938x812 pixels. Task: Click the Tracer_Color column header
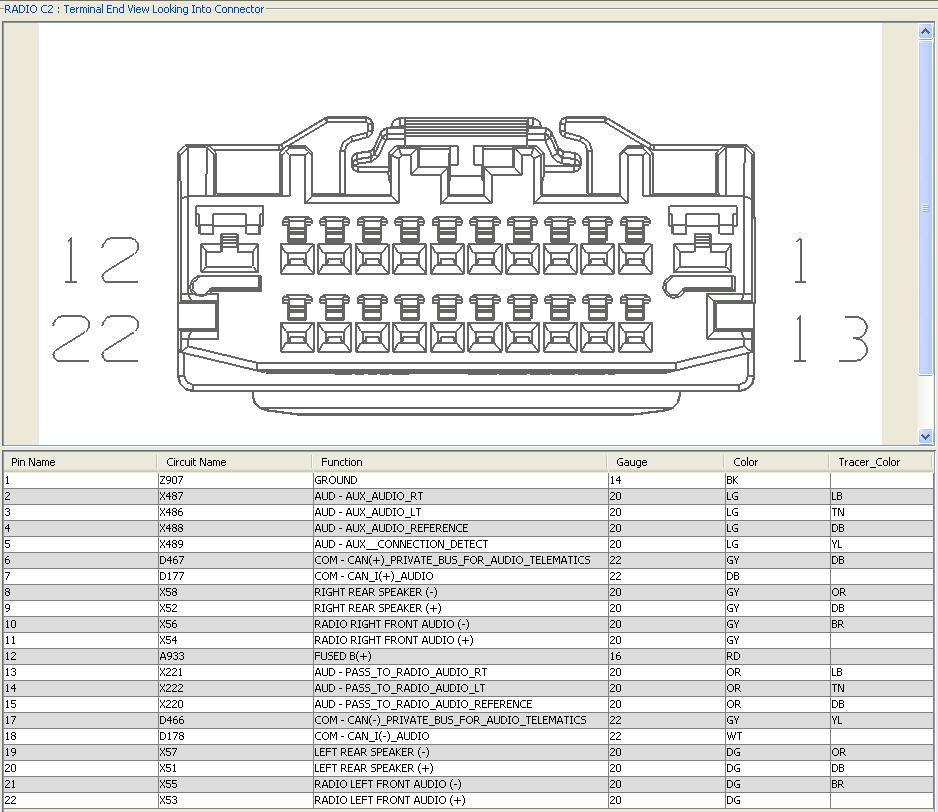coord(880,462)
